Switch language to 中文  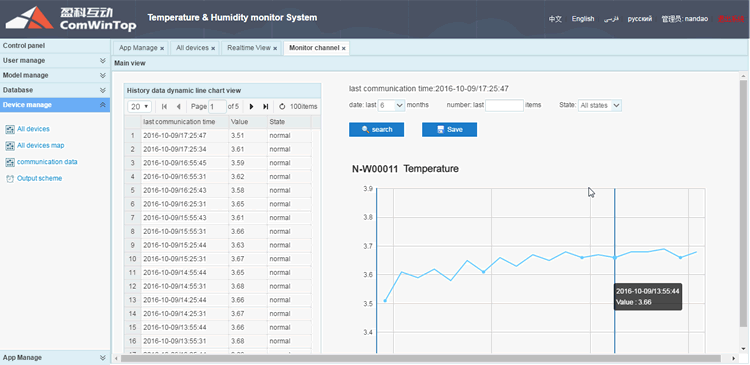click(555, 19)
